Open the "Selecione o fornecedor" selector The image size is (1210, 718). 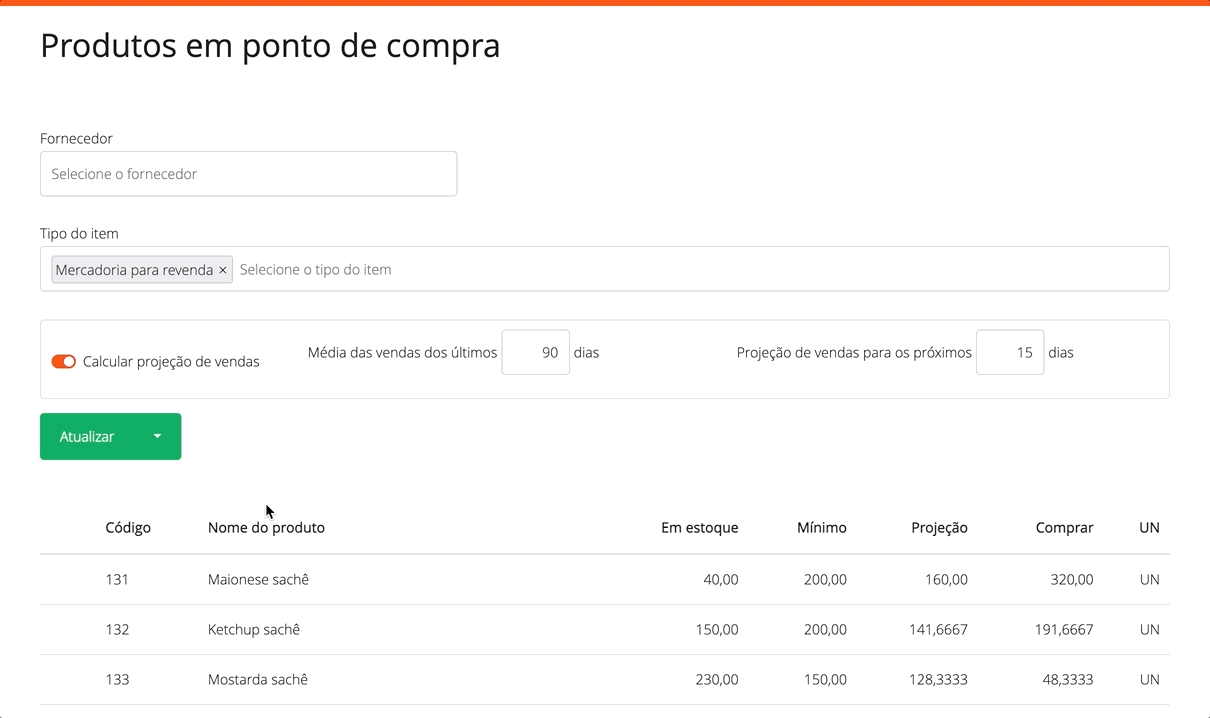click(x=248, y=173)
